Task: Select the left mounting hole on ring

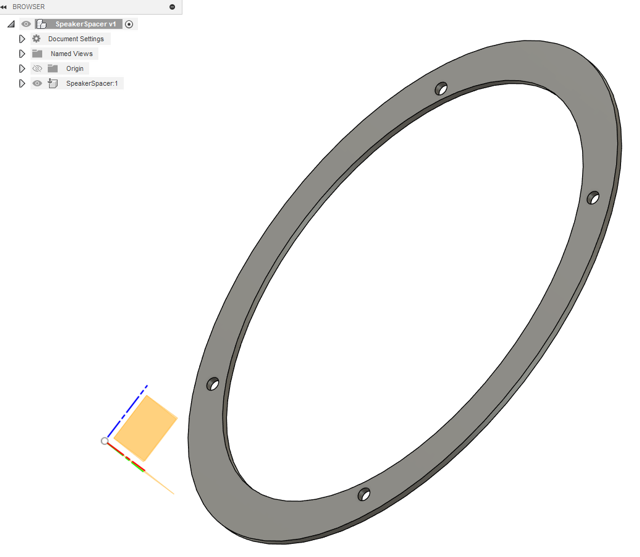Action: pos(213,384)
